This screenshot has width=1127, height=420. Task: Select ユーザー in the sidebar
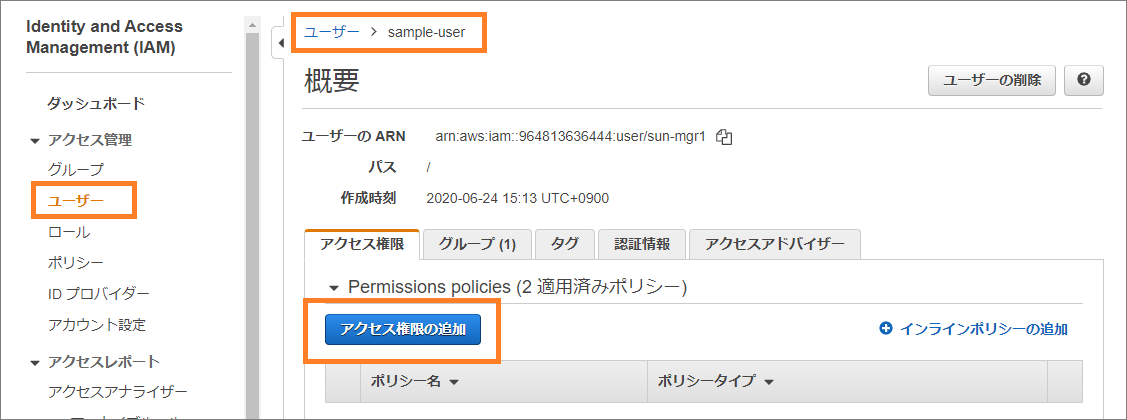[75, 201]
